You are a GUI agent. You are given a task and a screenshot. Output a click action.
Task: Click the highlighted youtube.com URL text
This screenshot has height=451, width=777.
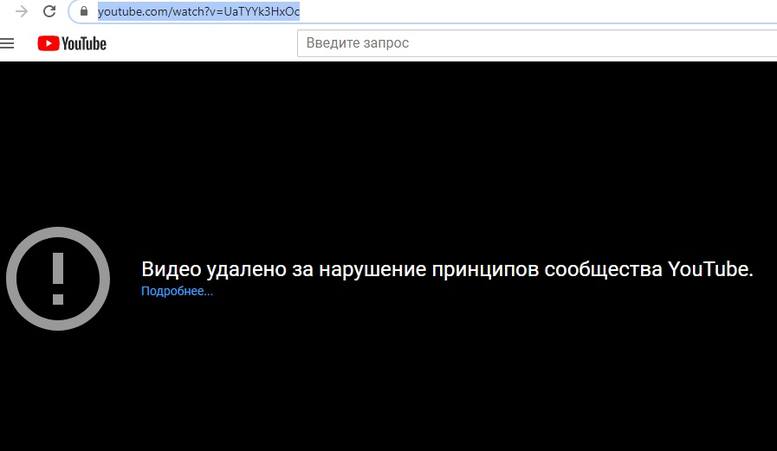138,12
